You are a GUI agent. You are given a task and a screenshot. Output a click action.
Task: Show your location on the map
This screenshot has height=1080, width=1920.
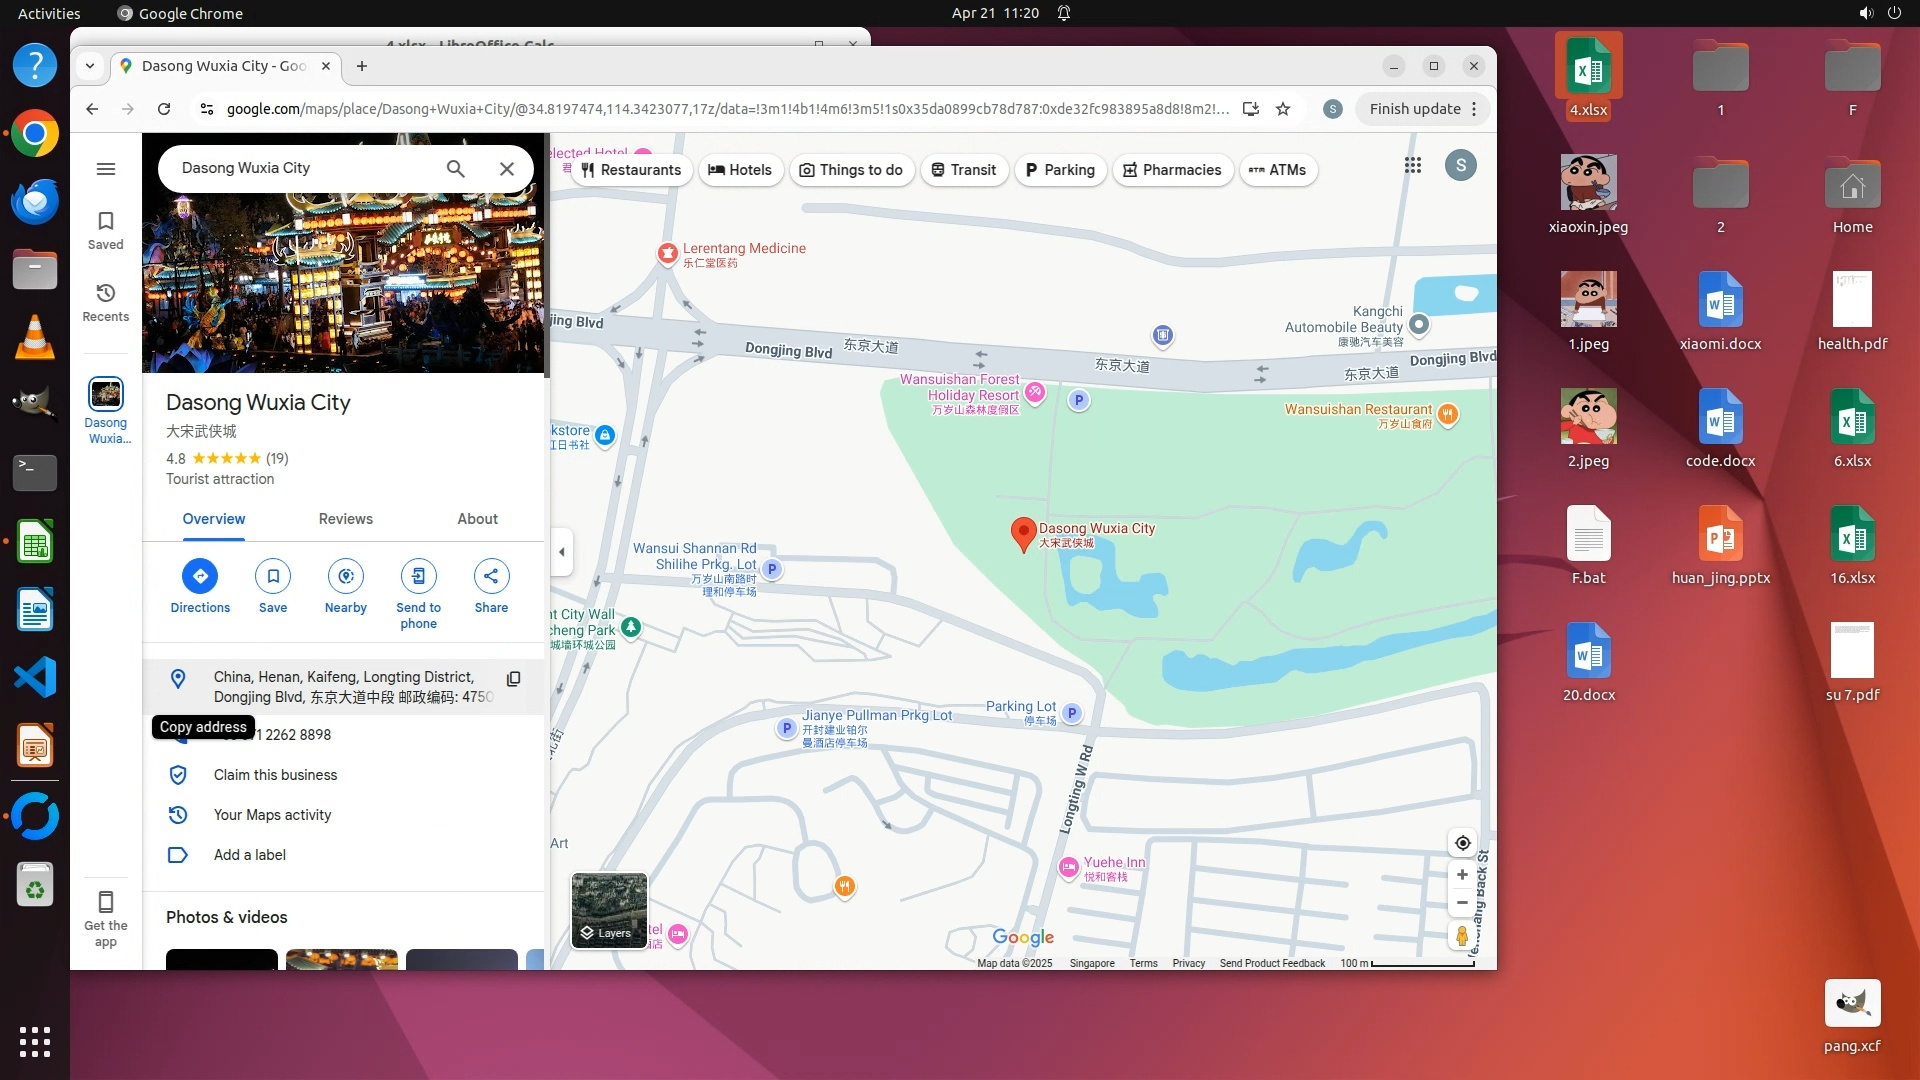tap(1462, 843)
